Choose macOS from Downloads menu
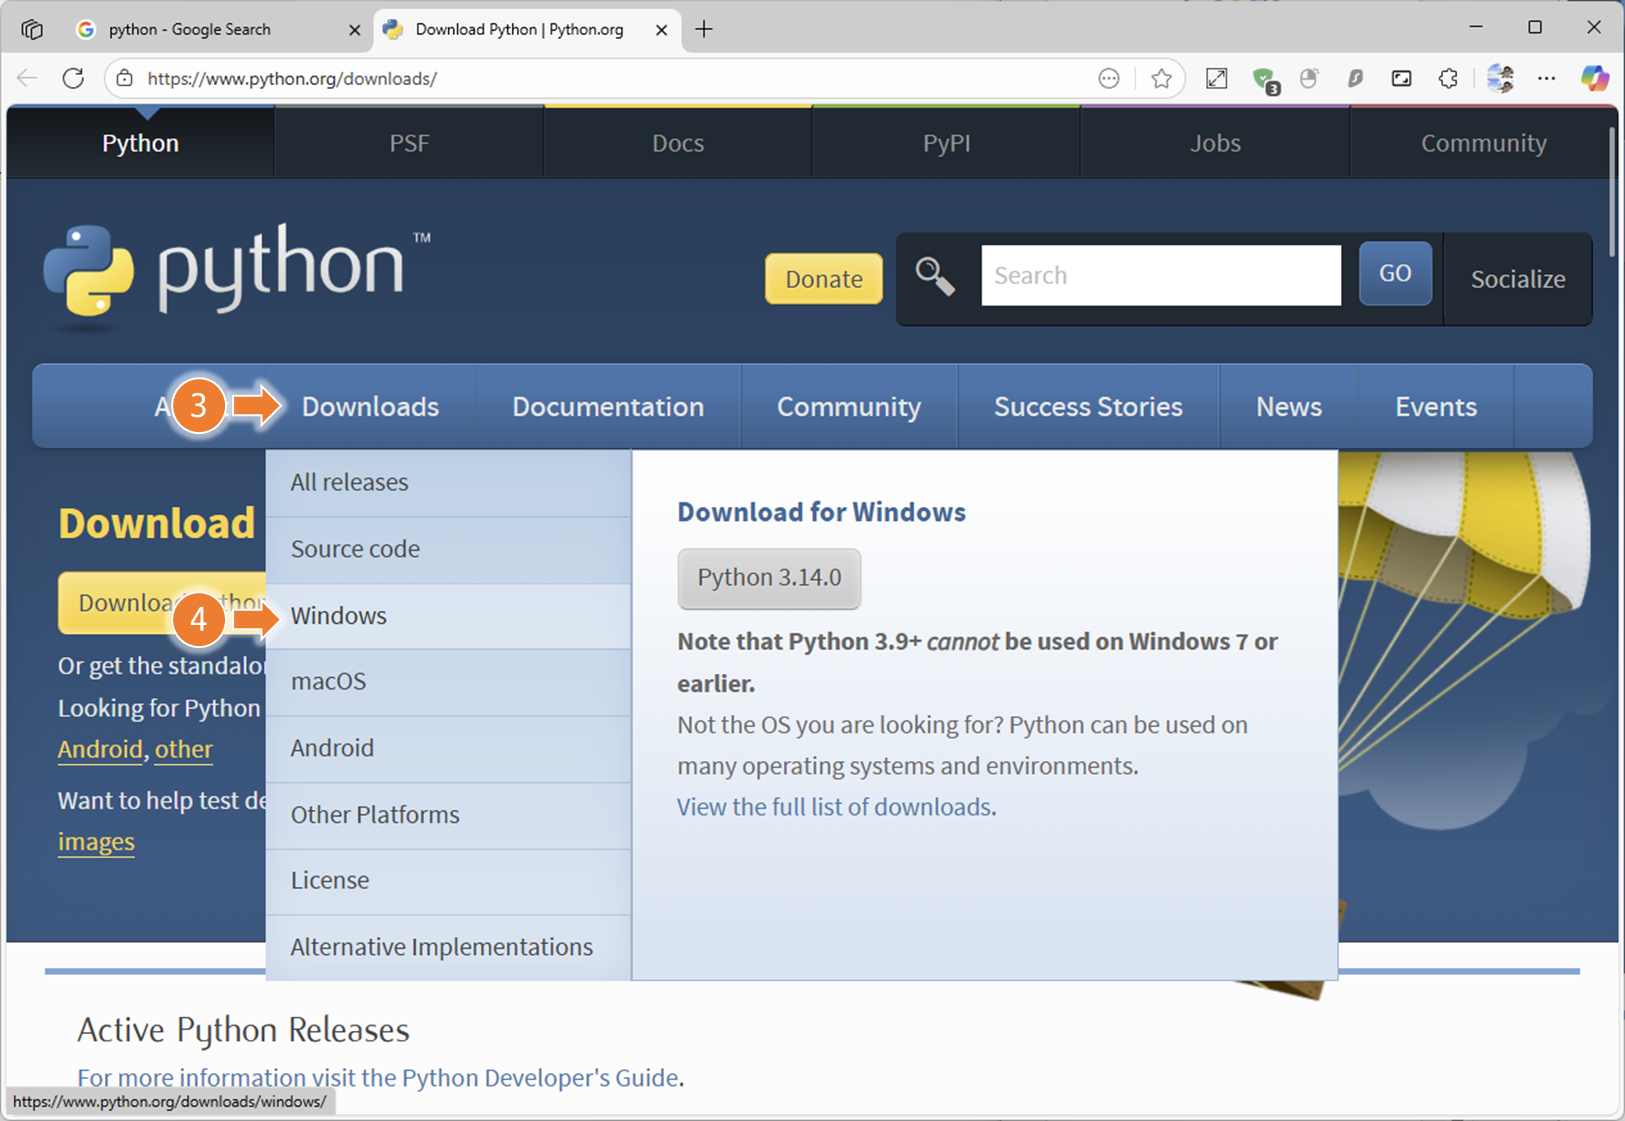 coord(448,682)
